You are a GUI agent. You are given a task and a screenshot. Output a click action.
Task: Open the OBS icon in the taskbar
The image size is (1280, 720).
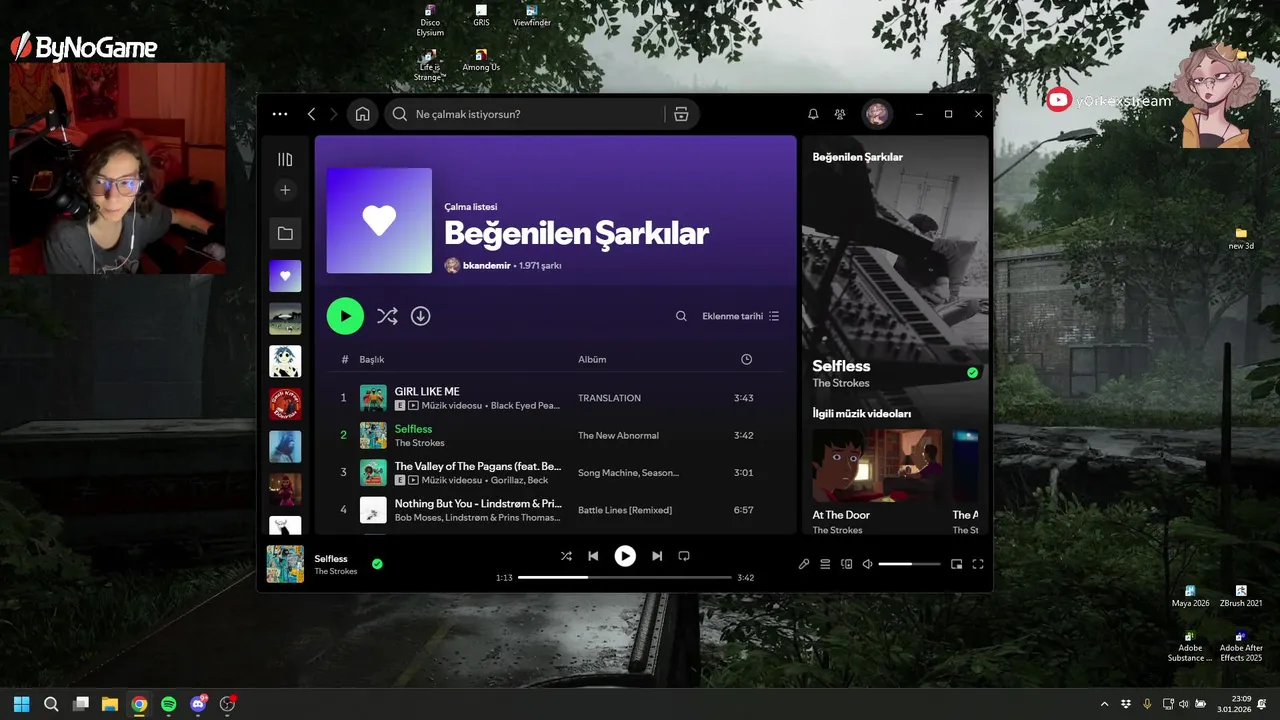227,704
